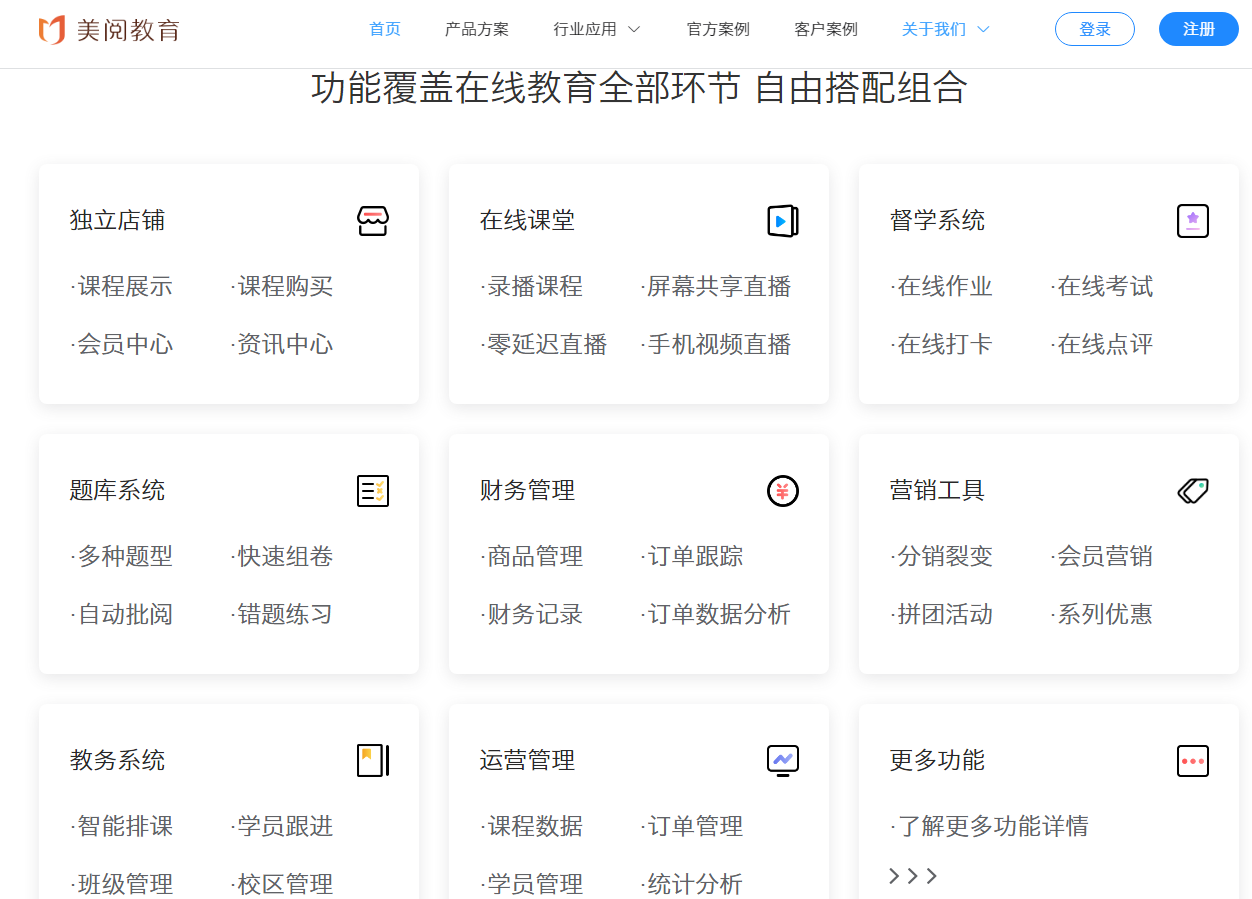Screen dimensions: 1252x899
Task: Open the 关于我们 menu label
Action: pyautogui.click(x=934, y=30)
